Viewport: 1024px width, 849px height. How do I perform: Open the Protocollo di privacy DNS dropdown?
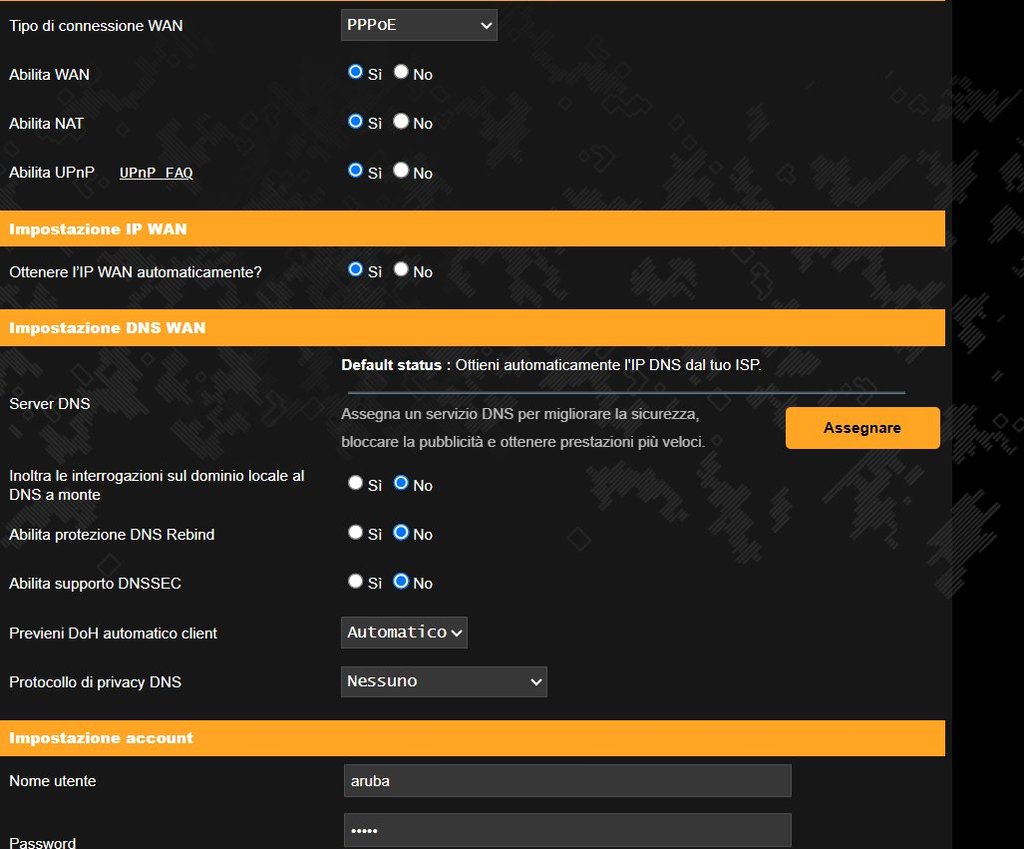443,681
